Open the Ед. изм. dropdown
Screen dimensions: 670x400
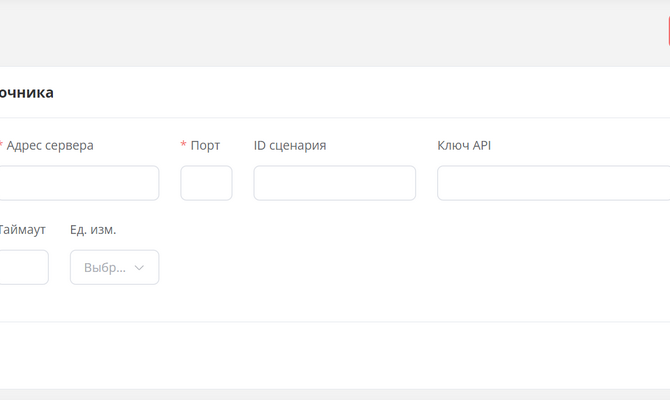(x=114, y=268)
